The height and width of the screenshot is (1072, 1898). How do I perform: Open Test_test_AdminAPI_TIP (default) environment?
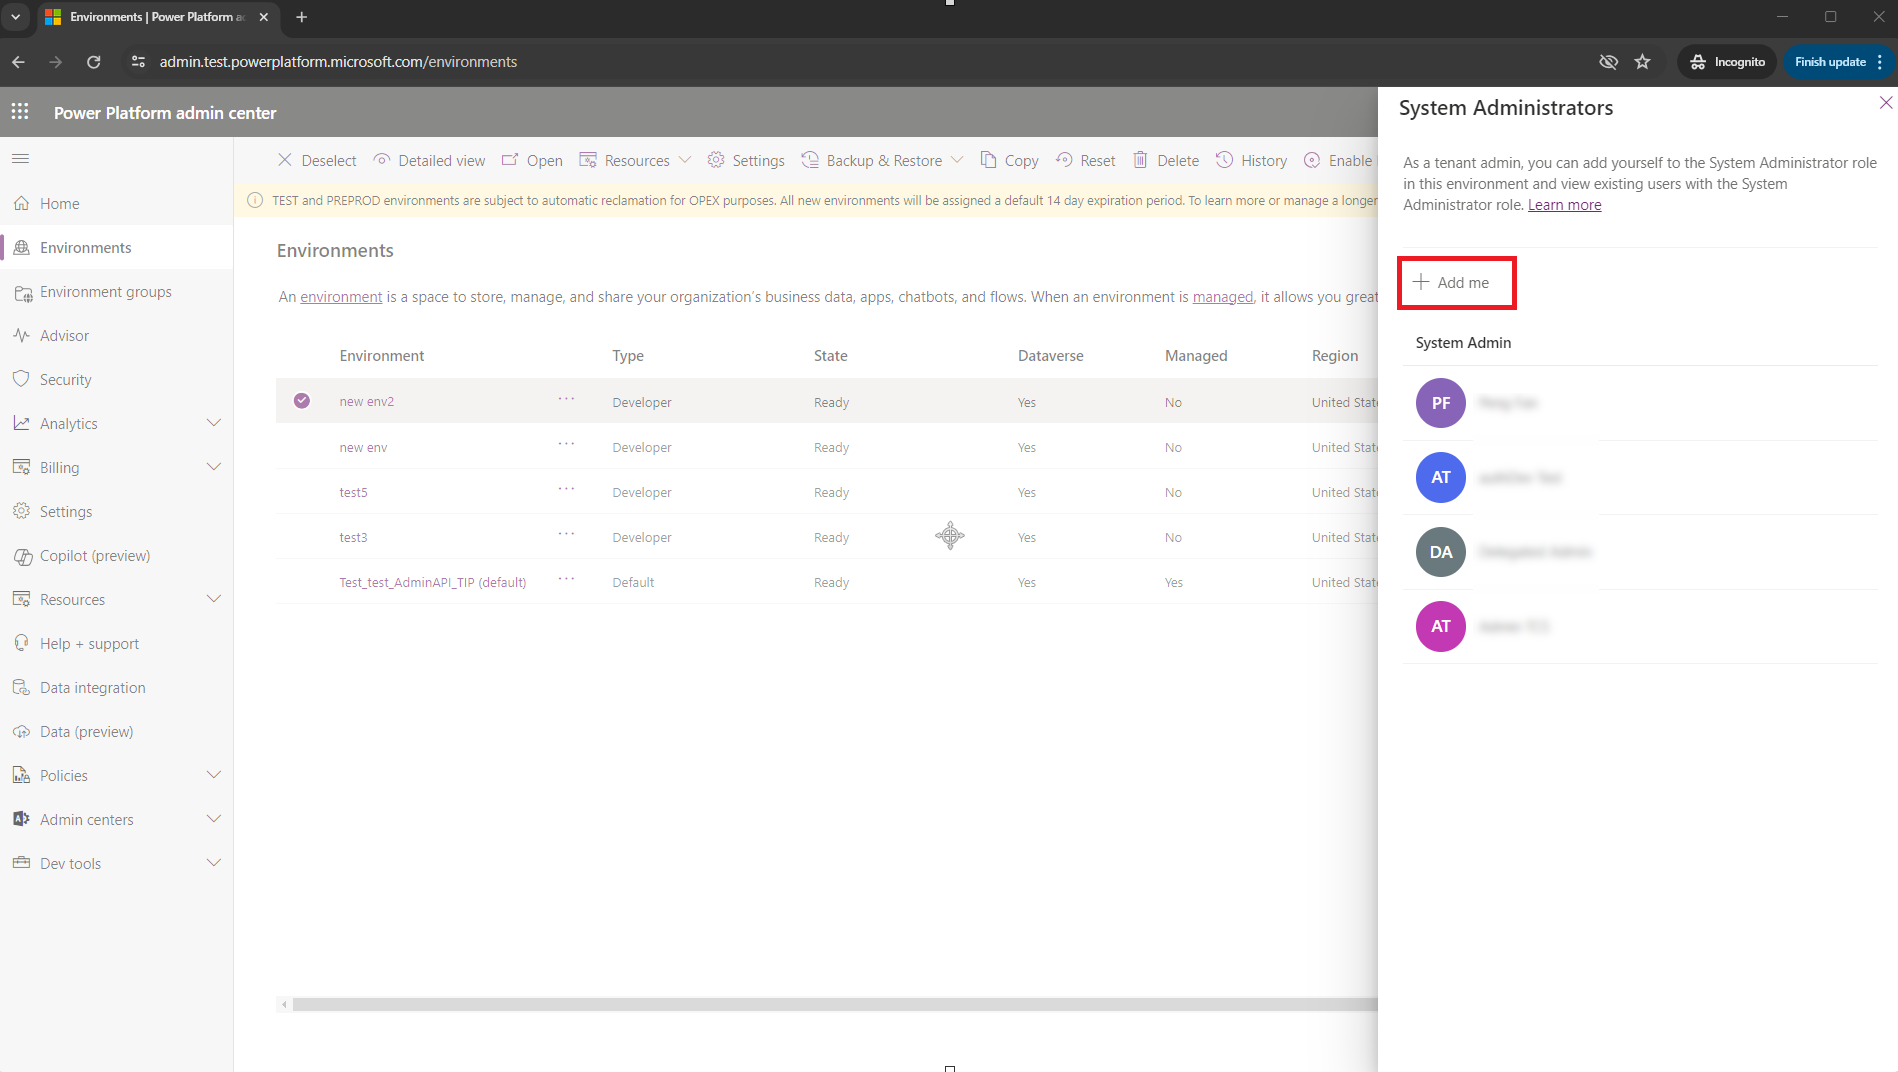coord(432,582)
